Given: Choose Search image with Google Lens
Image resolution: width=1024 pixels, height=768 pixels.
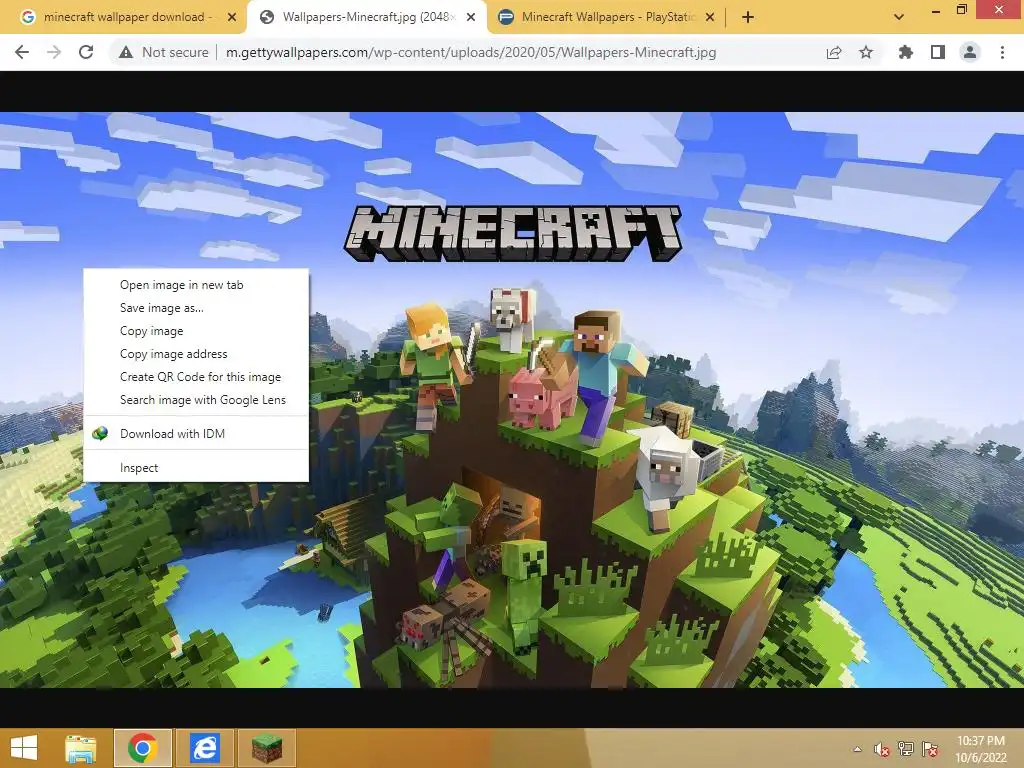Looking at the screenshot, I should click(196, 400).
